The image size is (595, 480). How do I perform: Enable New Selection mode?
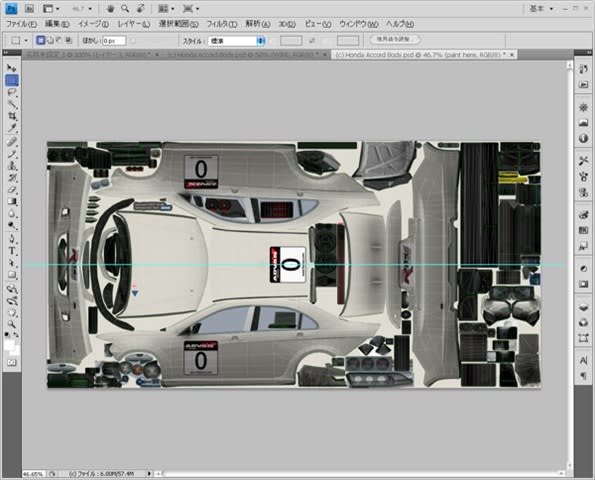tap(41, 40)
